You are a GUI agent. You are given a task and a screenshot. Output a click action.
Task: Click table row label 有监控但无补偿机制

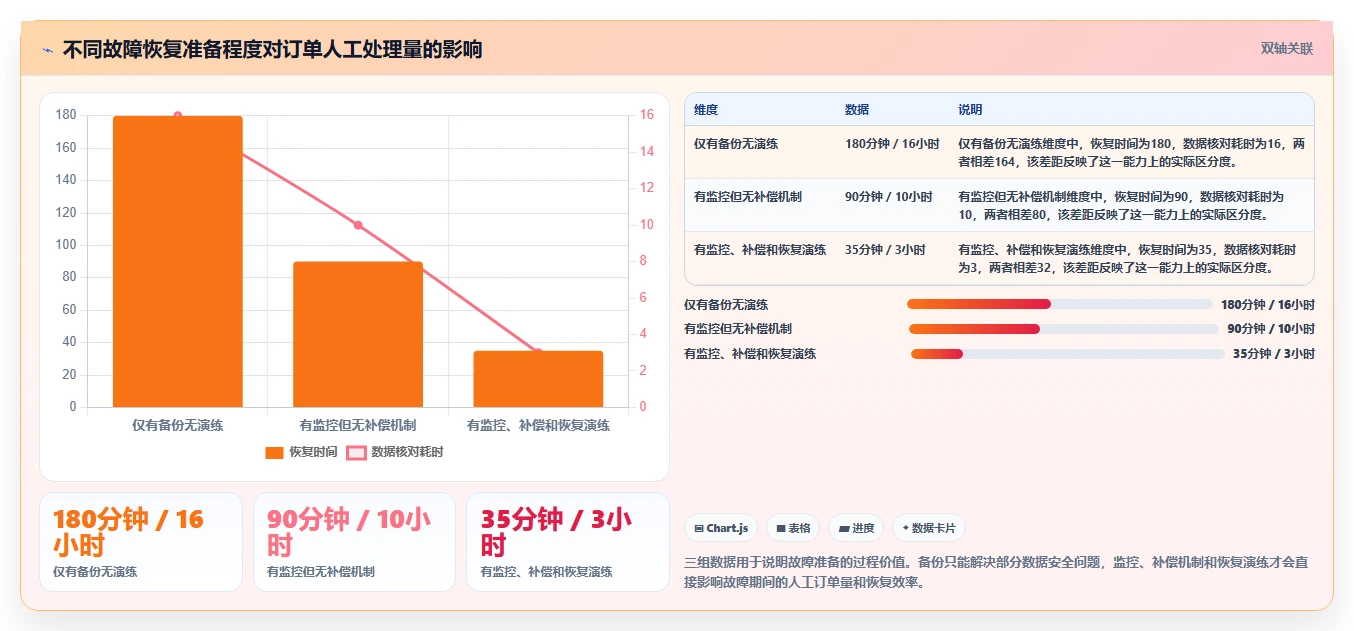click(x=748, y=197)
